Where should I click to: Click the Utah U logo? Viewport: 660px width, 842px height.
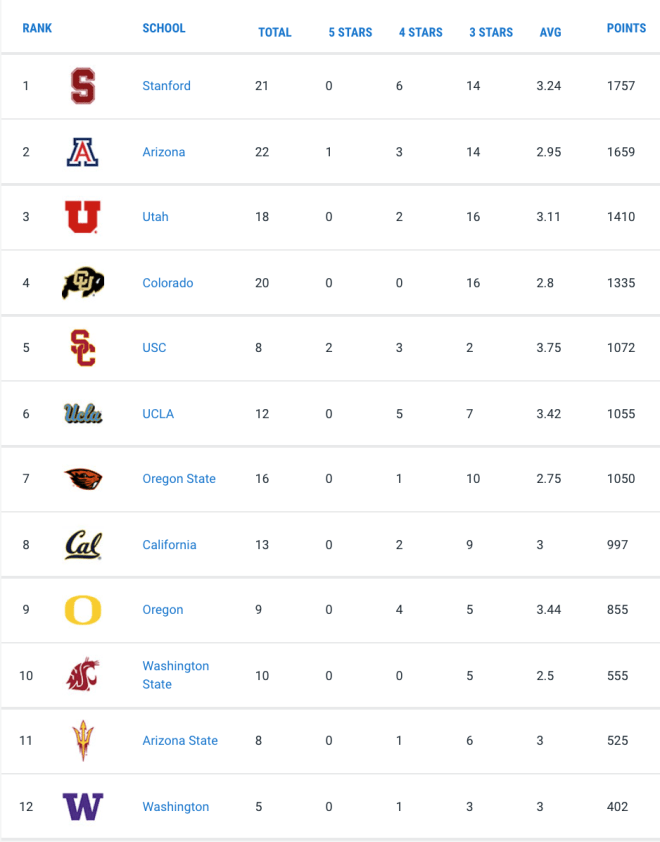tap(83, 217)
